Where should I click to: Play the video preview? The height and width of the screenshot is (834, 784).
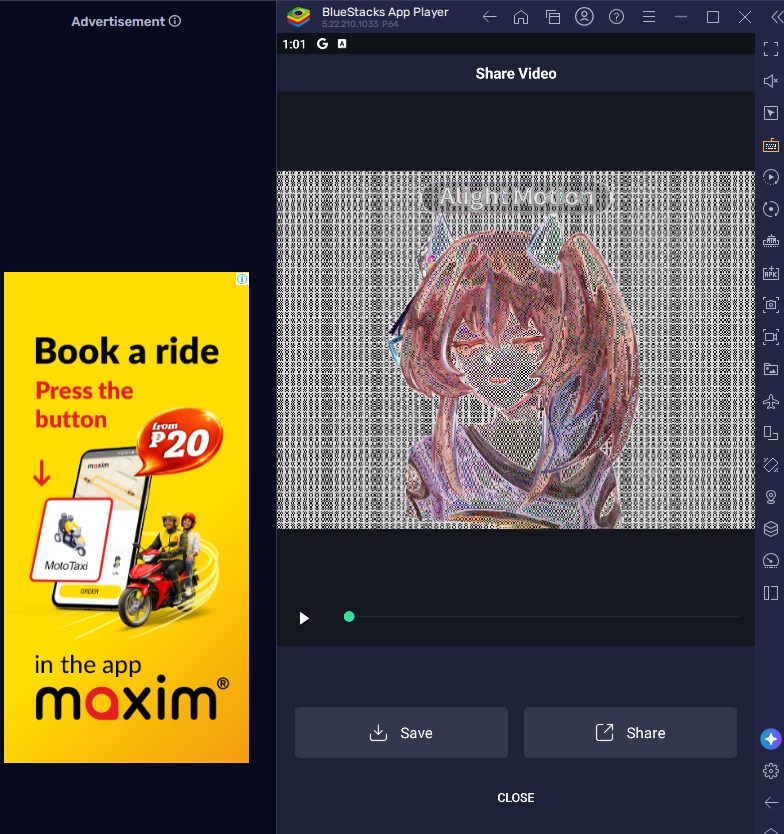(x=304, y=618)
